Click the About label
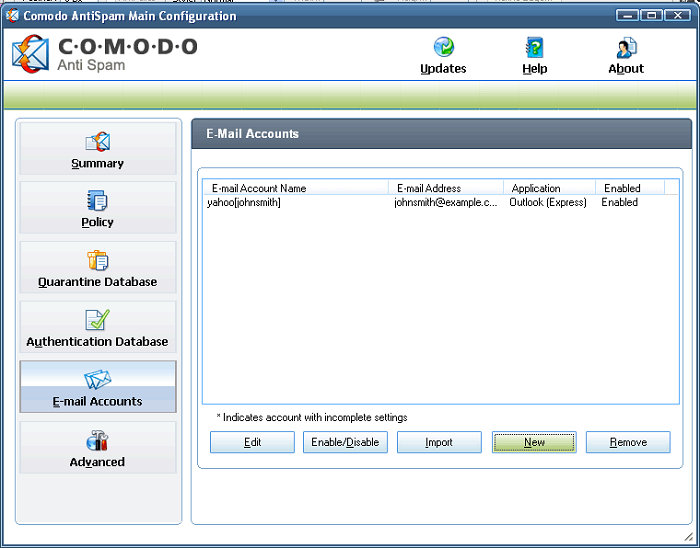 click(626, 69)
